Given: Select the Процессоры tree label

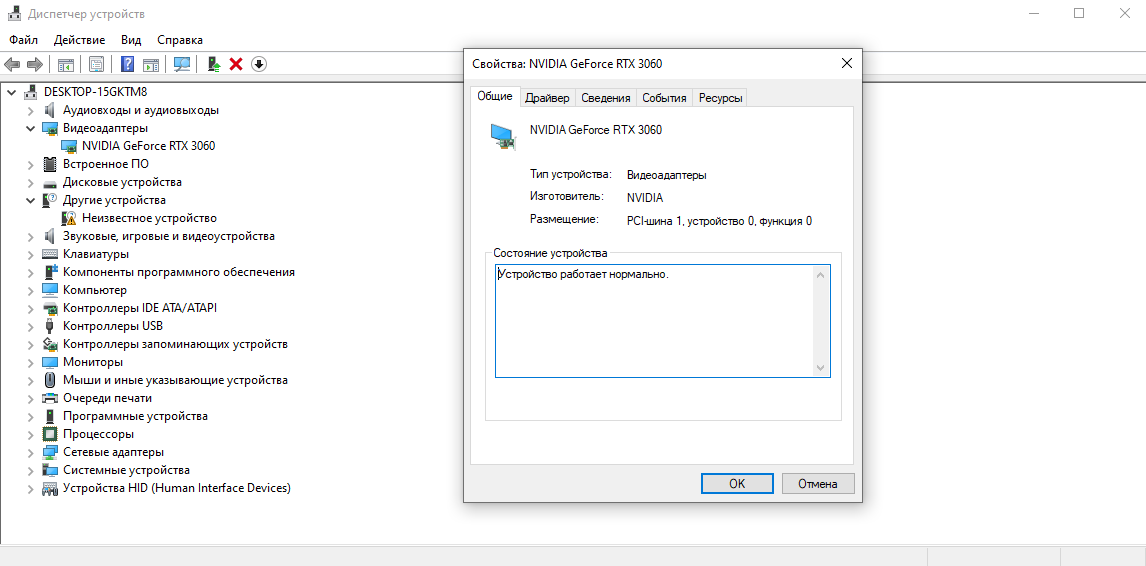Looking at the screenshot, I should tap(99, 434).
